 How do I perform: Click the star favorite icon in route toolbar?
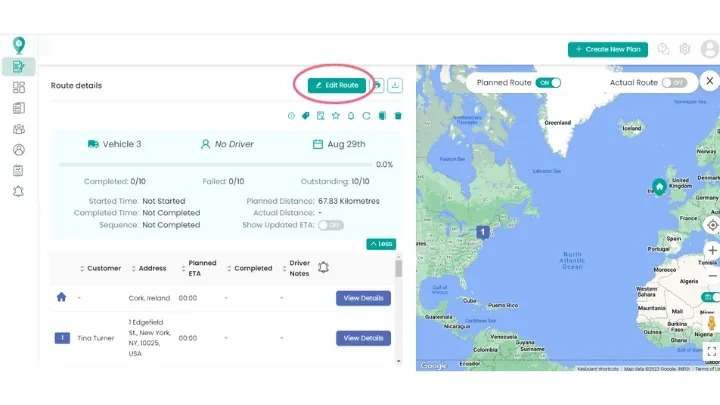pos(336,116)
